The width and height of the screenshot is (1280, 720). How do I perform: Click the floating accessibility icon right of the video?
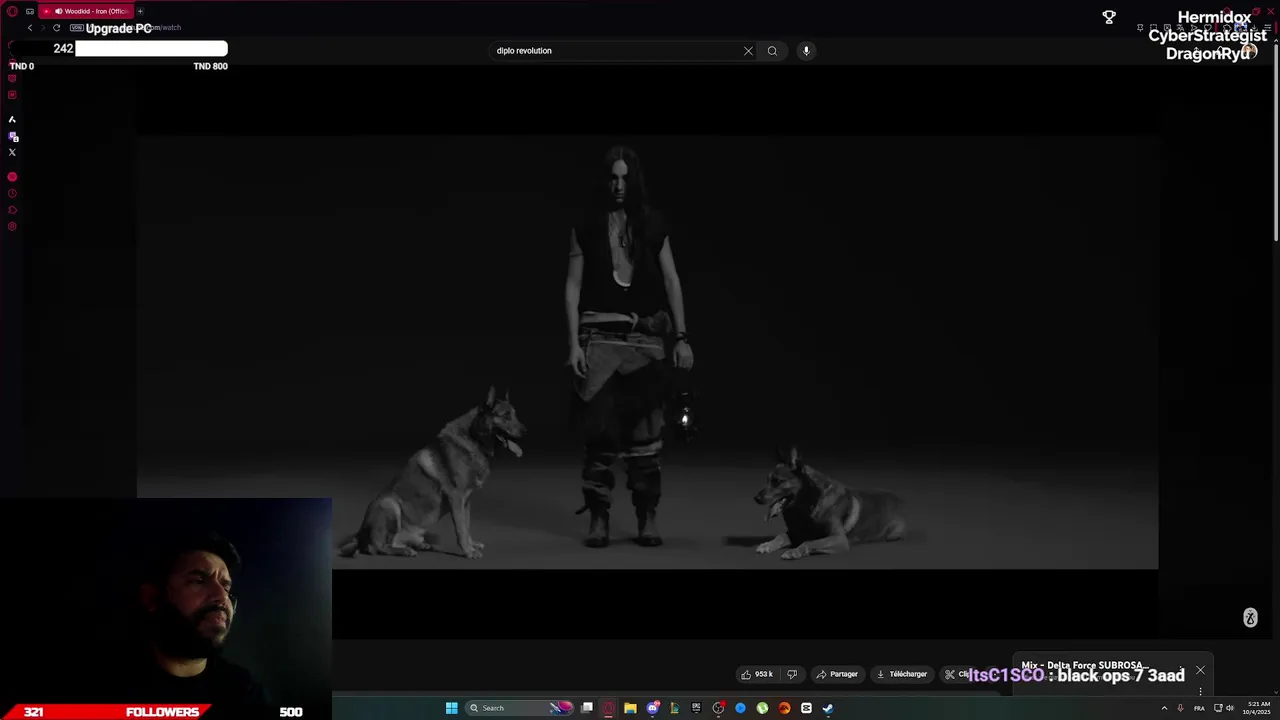click(1250, 618)
